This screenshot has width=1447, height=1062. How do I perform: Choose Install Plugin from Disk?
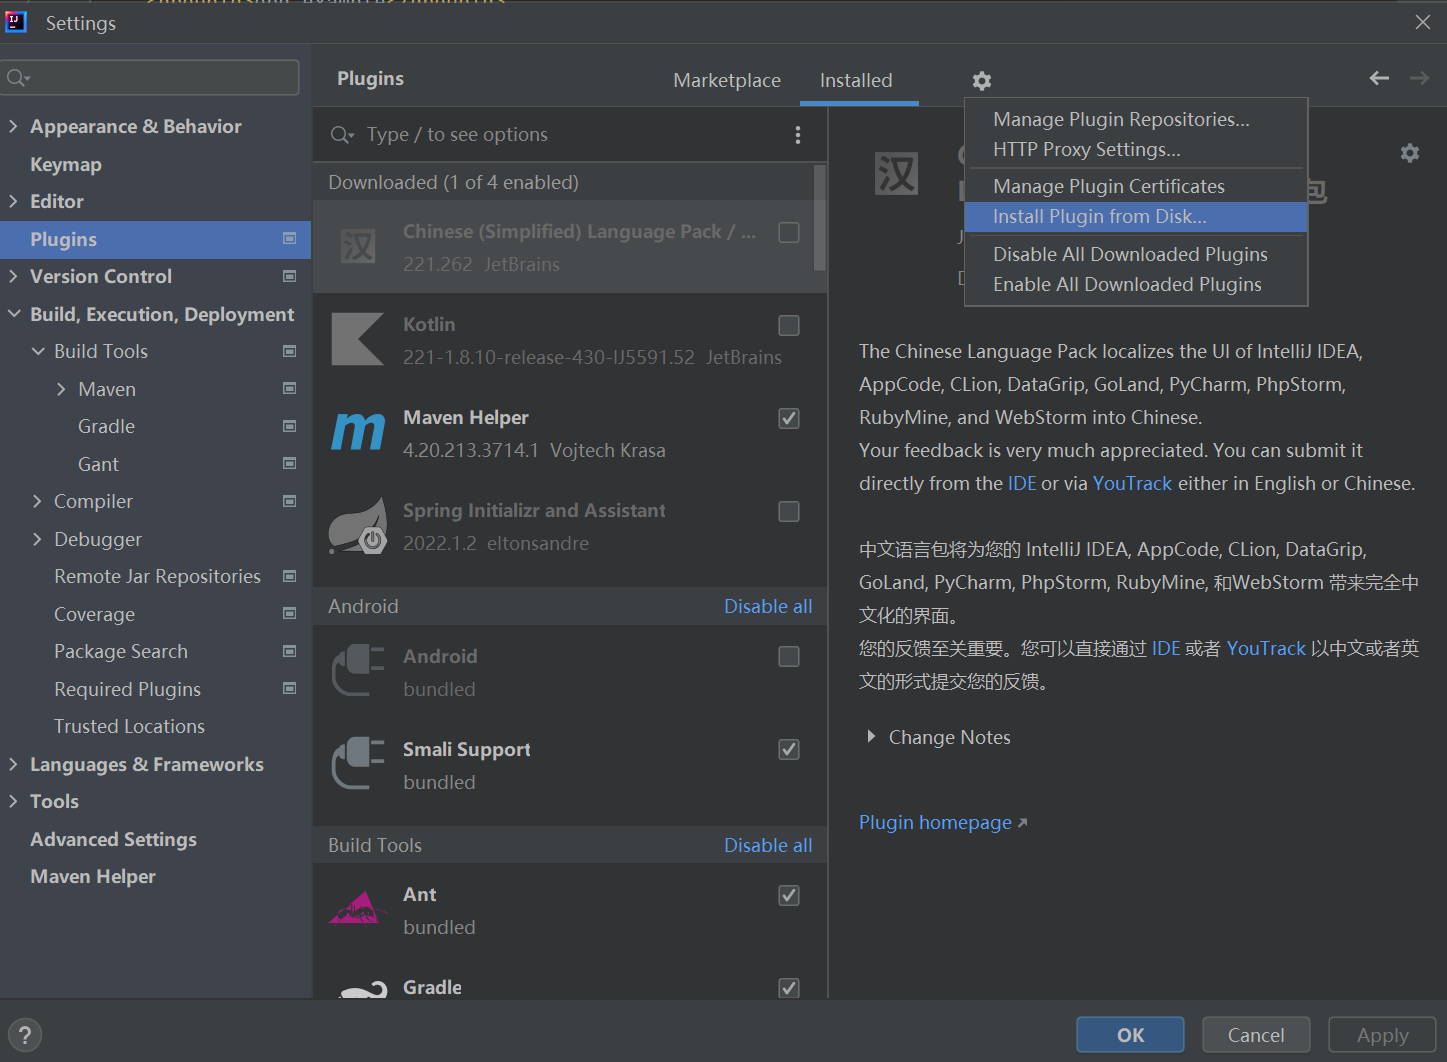[1136, 217]
